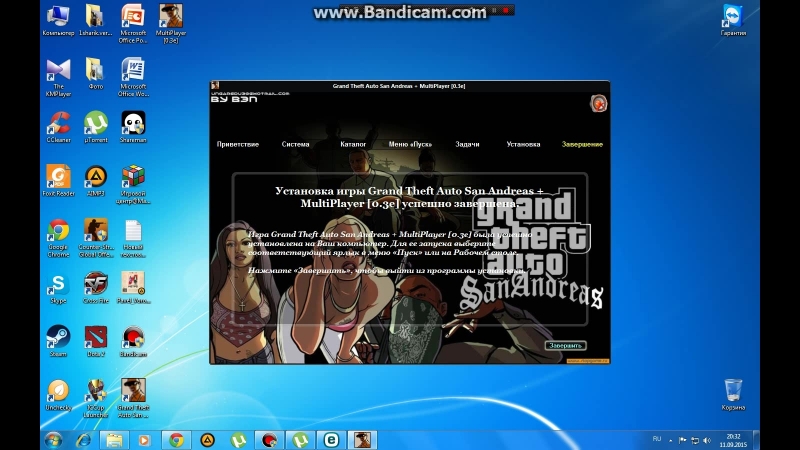This screenshot has height=450, width=800.
Task: Open the MultiPlayer [0.3e] desktop shortcut
Action: click(x=171, y=23)
